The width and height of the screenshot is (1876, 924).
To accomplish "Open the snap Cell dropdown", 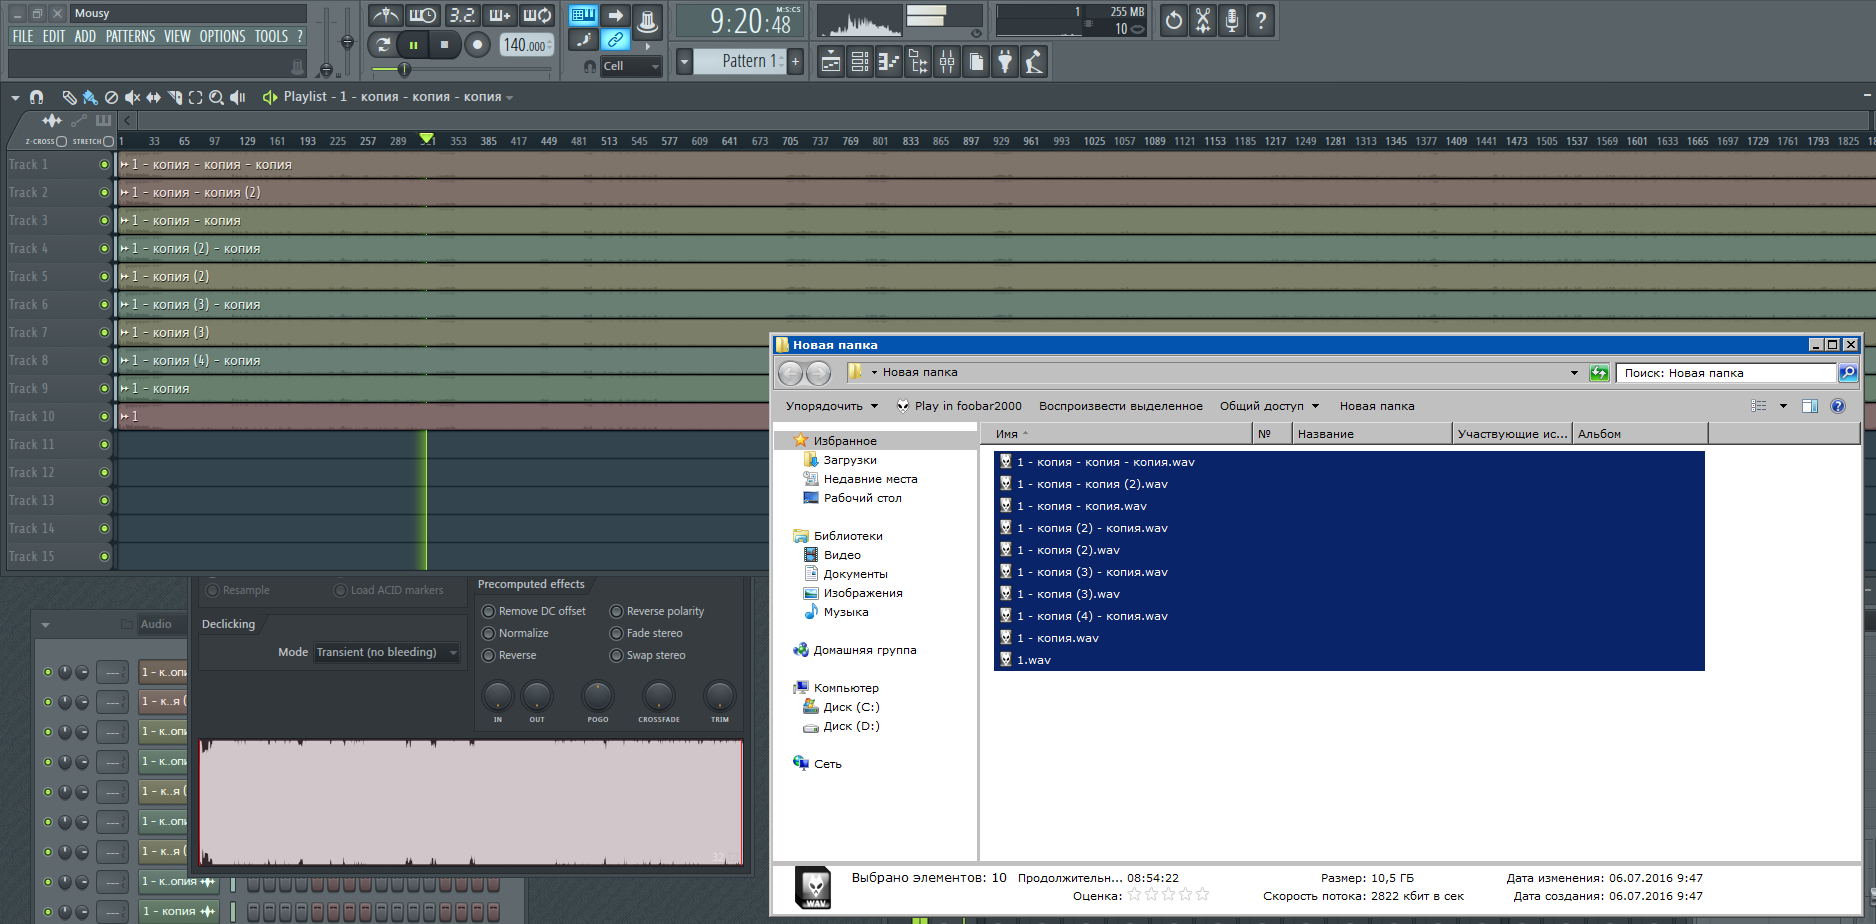I will [630, 66].
